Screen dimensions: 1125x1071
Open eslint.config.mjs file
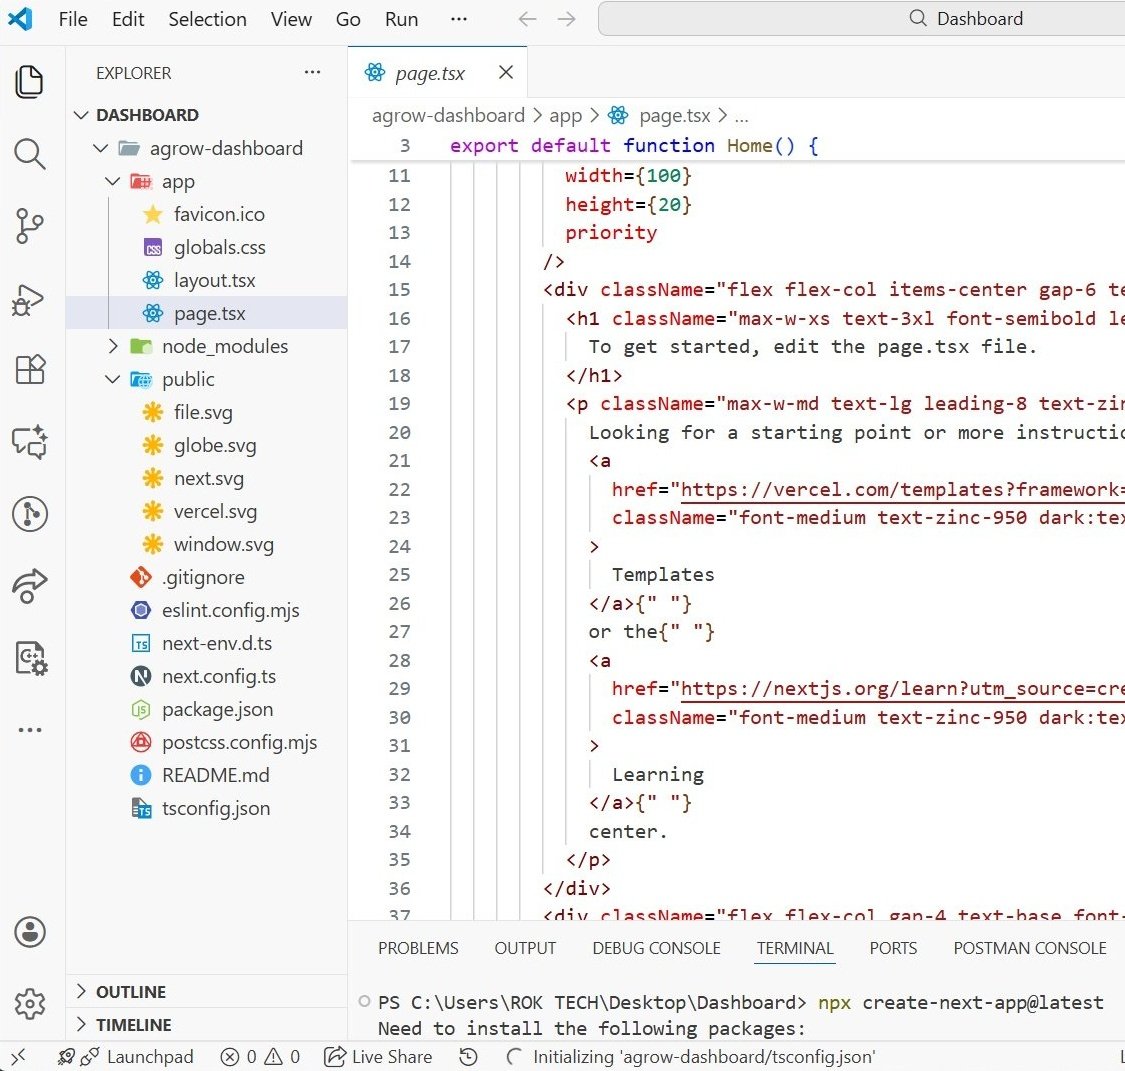207,610
